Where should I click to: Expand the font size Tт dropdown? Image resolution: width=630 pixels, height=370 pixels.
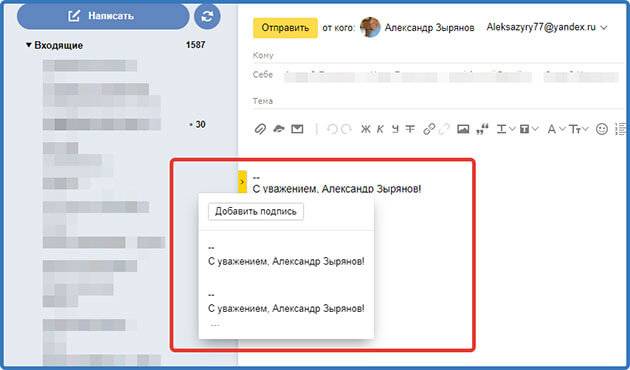point(579,129)
